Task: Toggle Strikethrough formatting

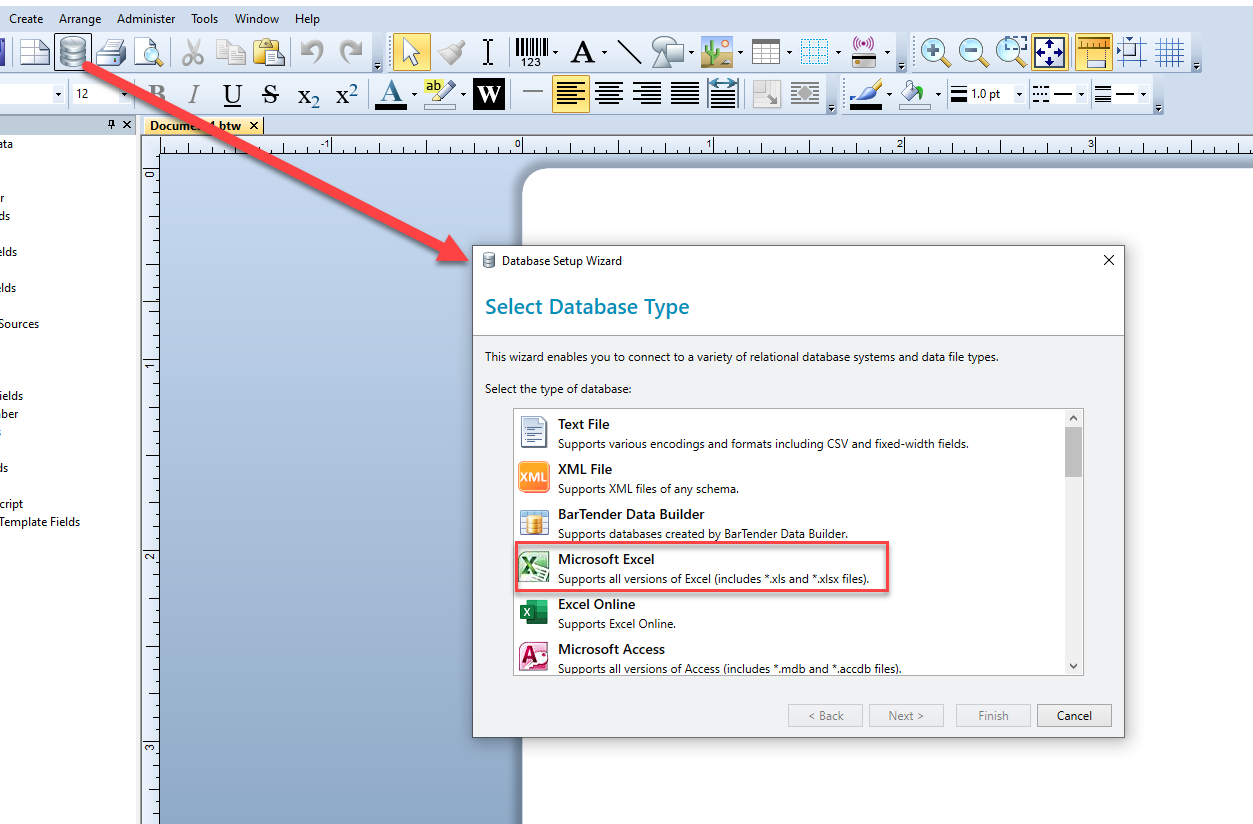Action: pyautogui.click(x=270, y=94)
